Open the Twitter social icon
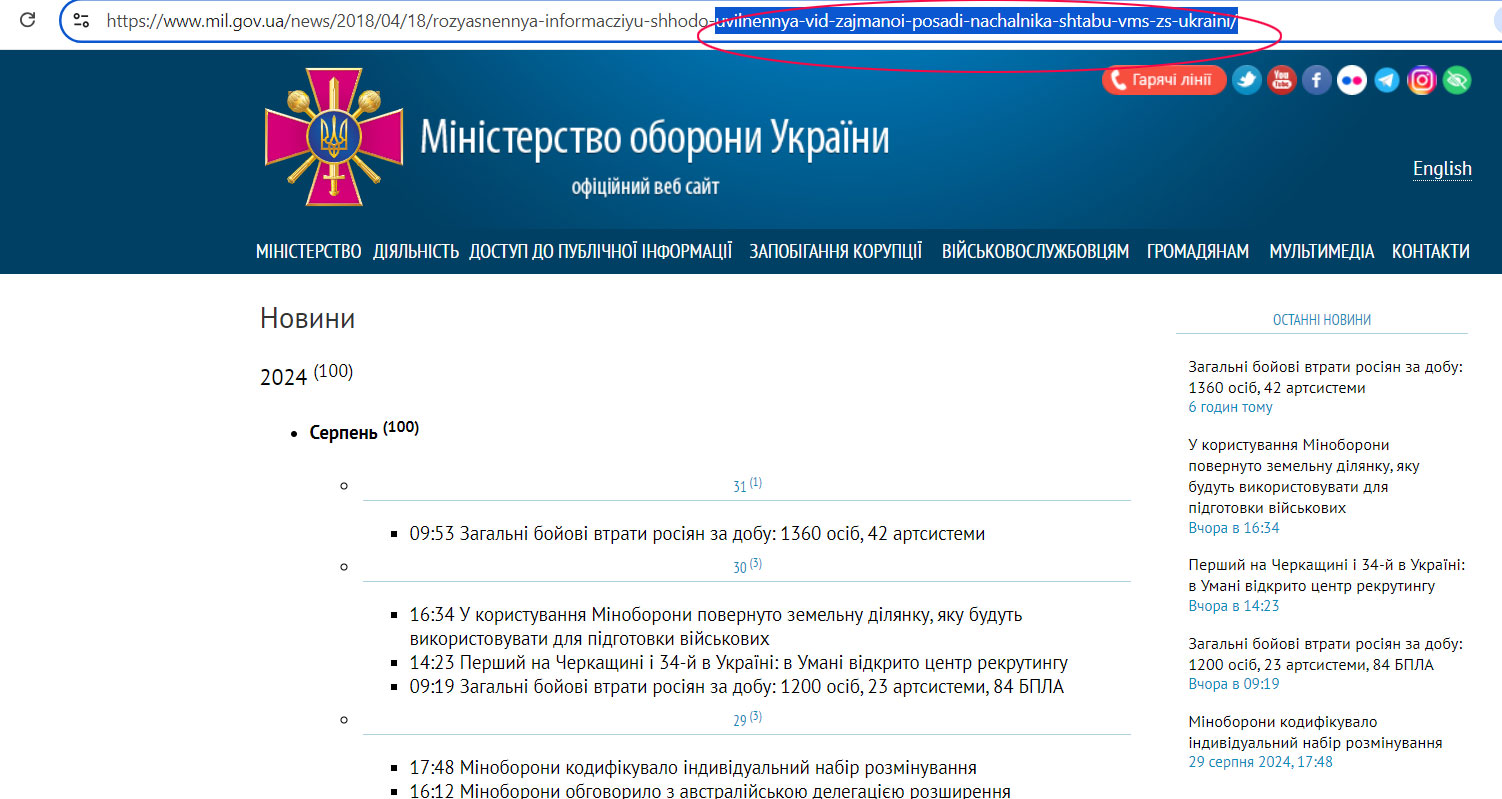Image resolution: width=1502 pixels, height=799 pixels. pyautogui.click(x=1246, y=80)
